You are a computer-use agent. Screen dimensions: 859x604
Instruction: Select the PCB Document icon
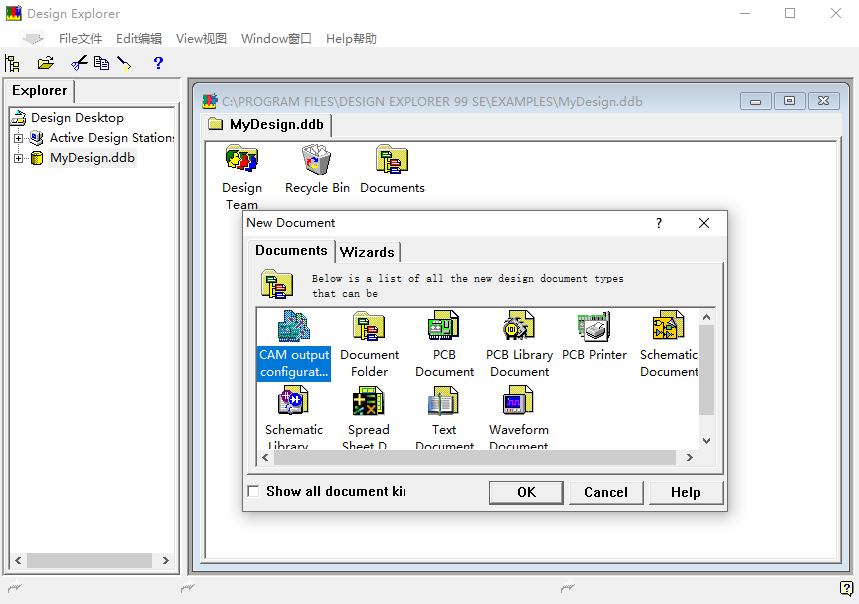point(444,328)
